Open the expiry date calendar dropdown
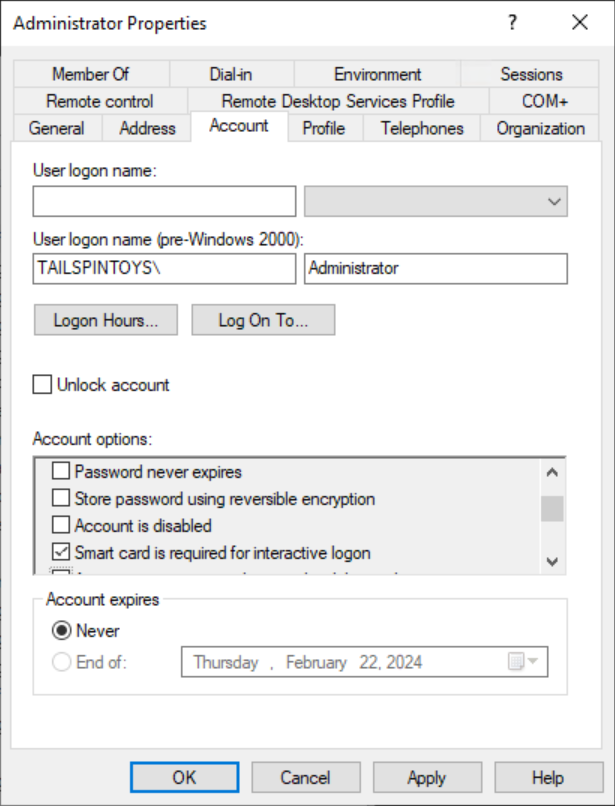Viewport: 615px width, 806px height. click(x=523, y=662)
